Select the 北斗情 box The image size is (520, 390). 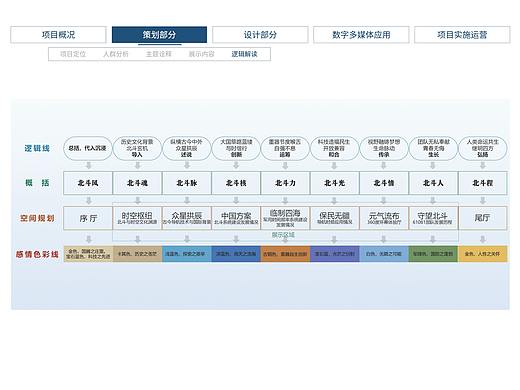coord(384,183)
